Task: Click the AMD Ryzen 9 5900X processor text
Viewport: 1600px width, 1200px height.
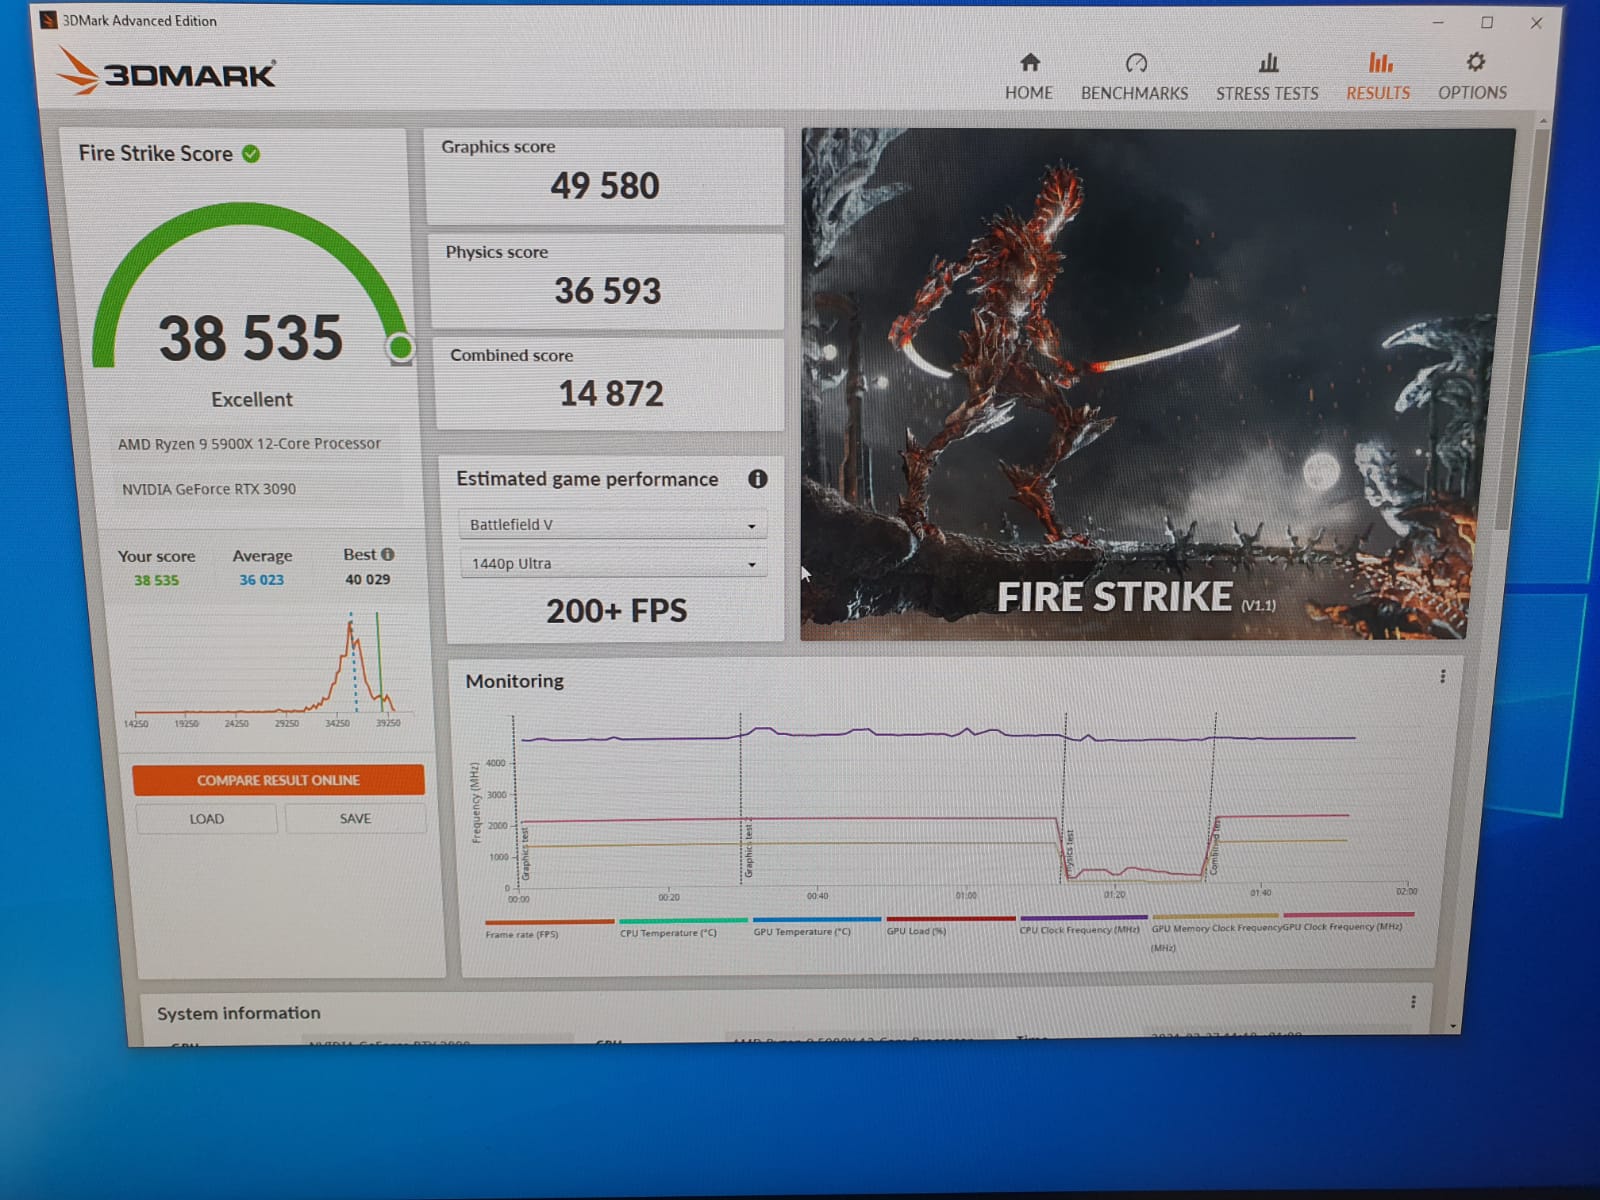Action: click(249, 444)
